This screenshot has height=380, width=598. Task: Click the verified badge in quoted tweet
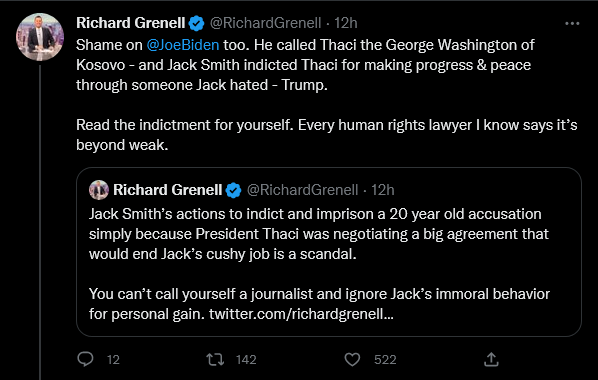point(233,190)
